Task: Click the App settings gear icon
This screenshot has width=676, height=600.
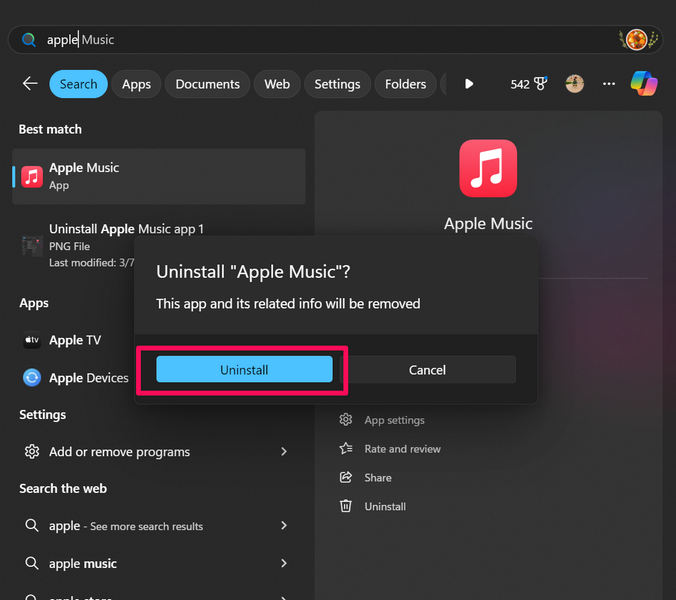Action: point(346,420)
